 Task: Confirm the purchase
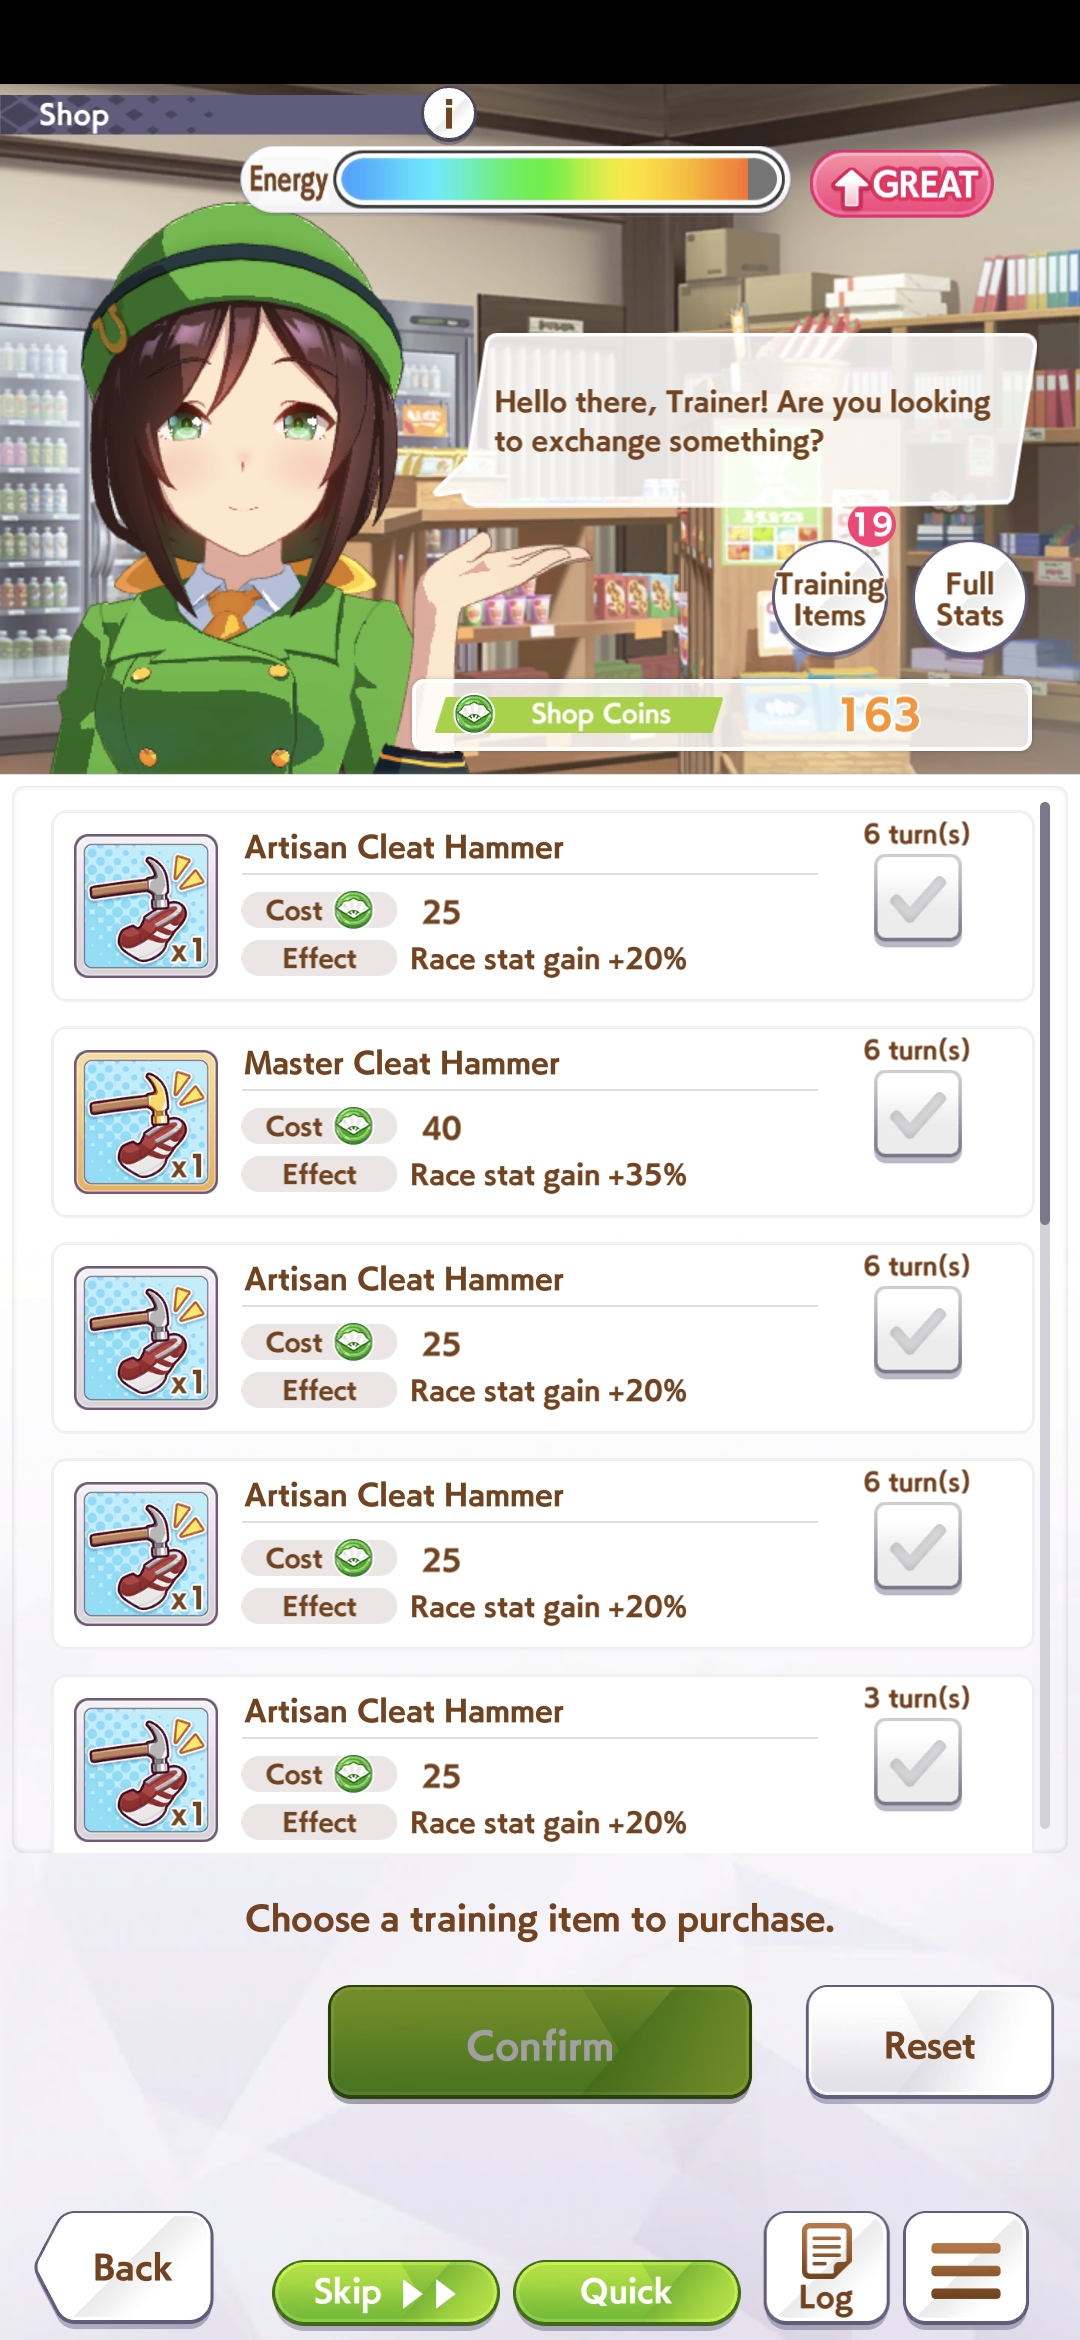540,2042
